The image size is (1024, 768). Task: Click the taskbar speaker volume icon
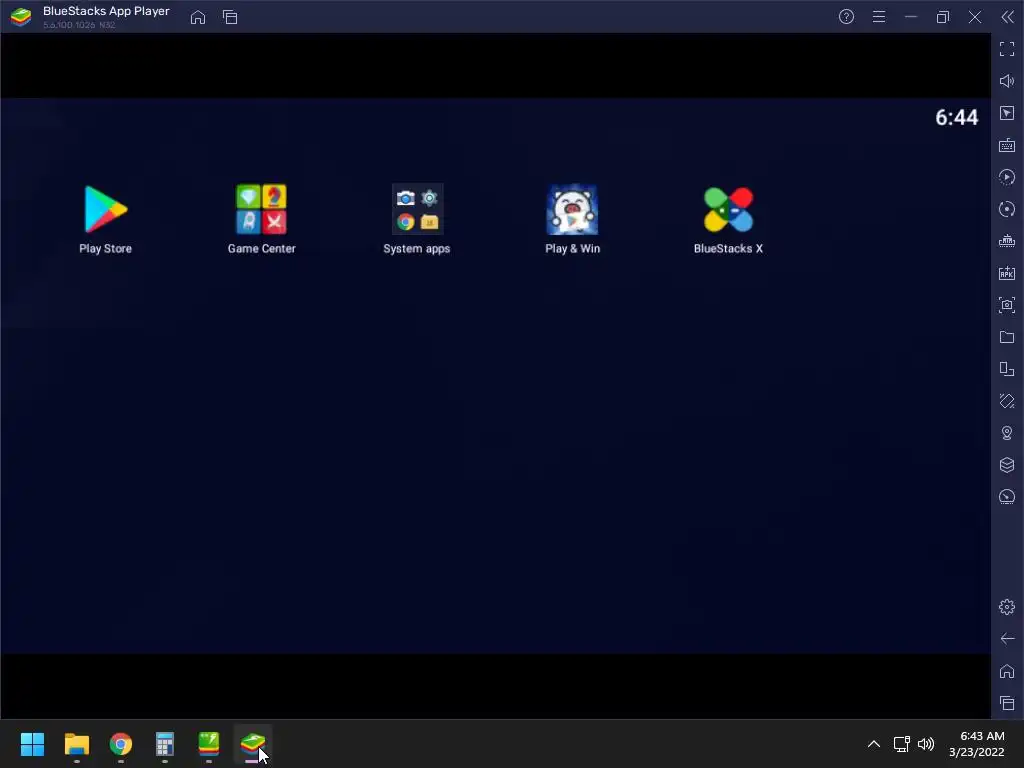pyautogui.click(x=926, y=744)
